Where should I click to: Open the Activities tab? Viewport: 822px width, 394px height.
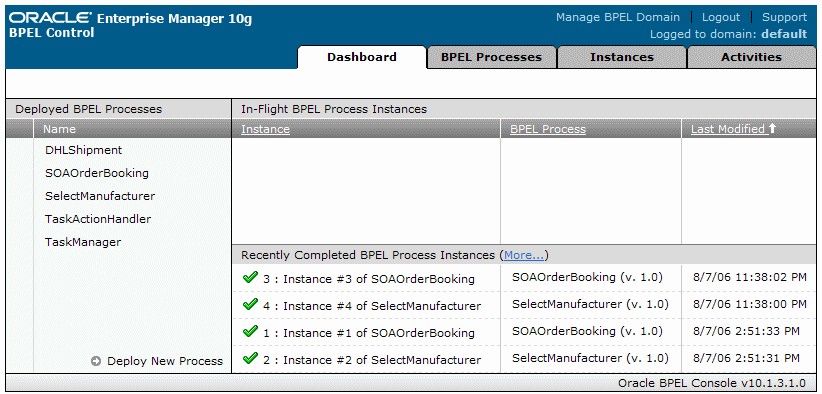coord(751,57)
